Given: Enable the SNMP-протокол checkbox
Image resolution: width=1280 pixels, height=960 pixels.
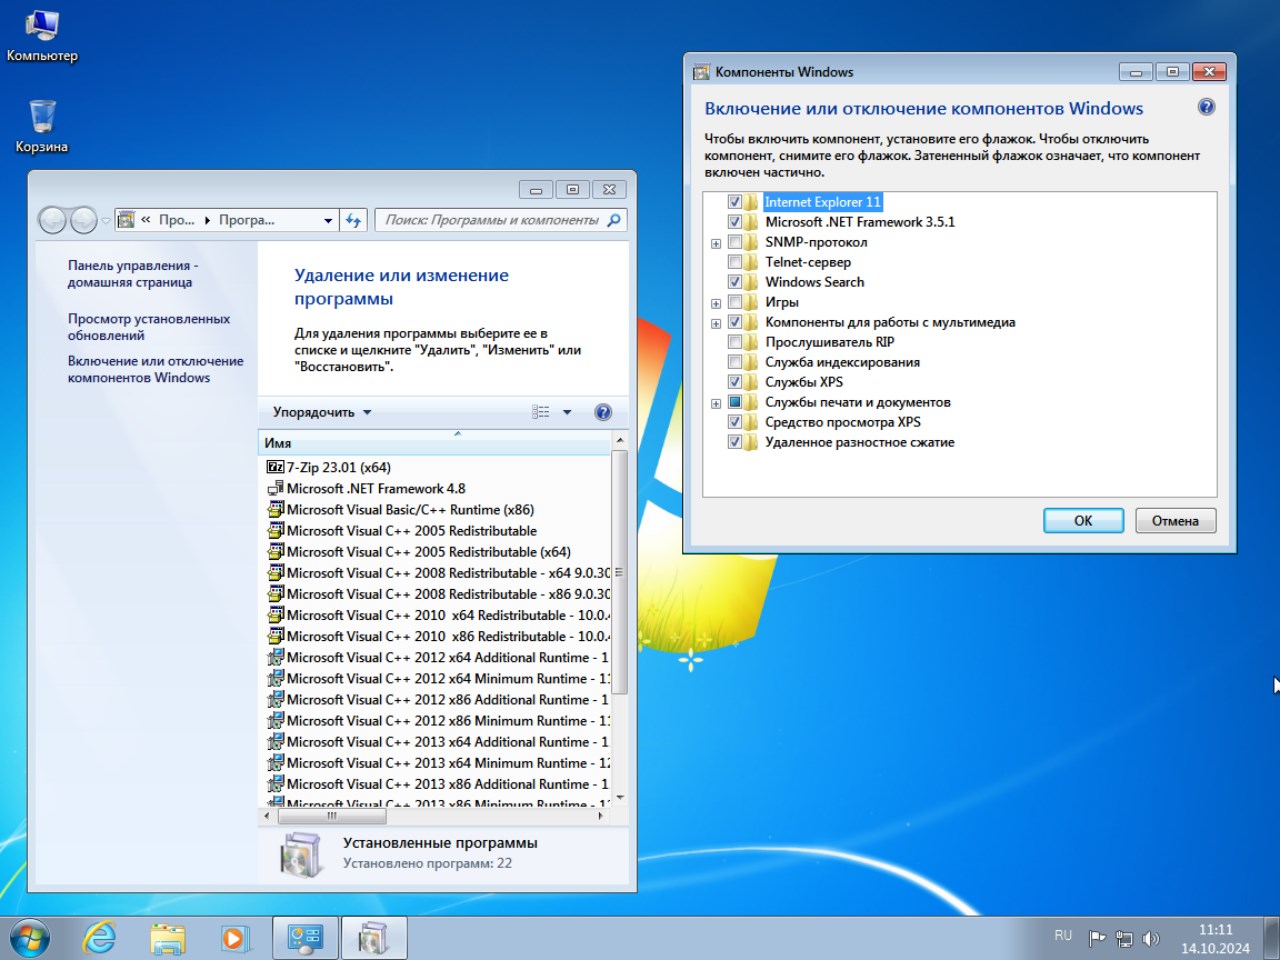Looking at the screenshot, I should 735,242.
